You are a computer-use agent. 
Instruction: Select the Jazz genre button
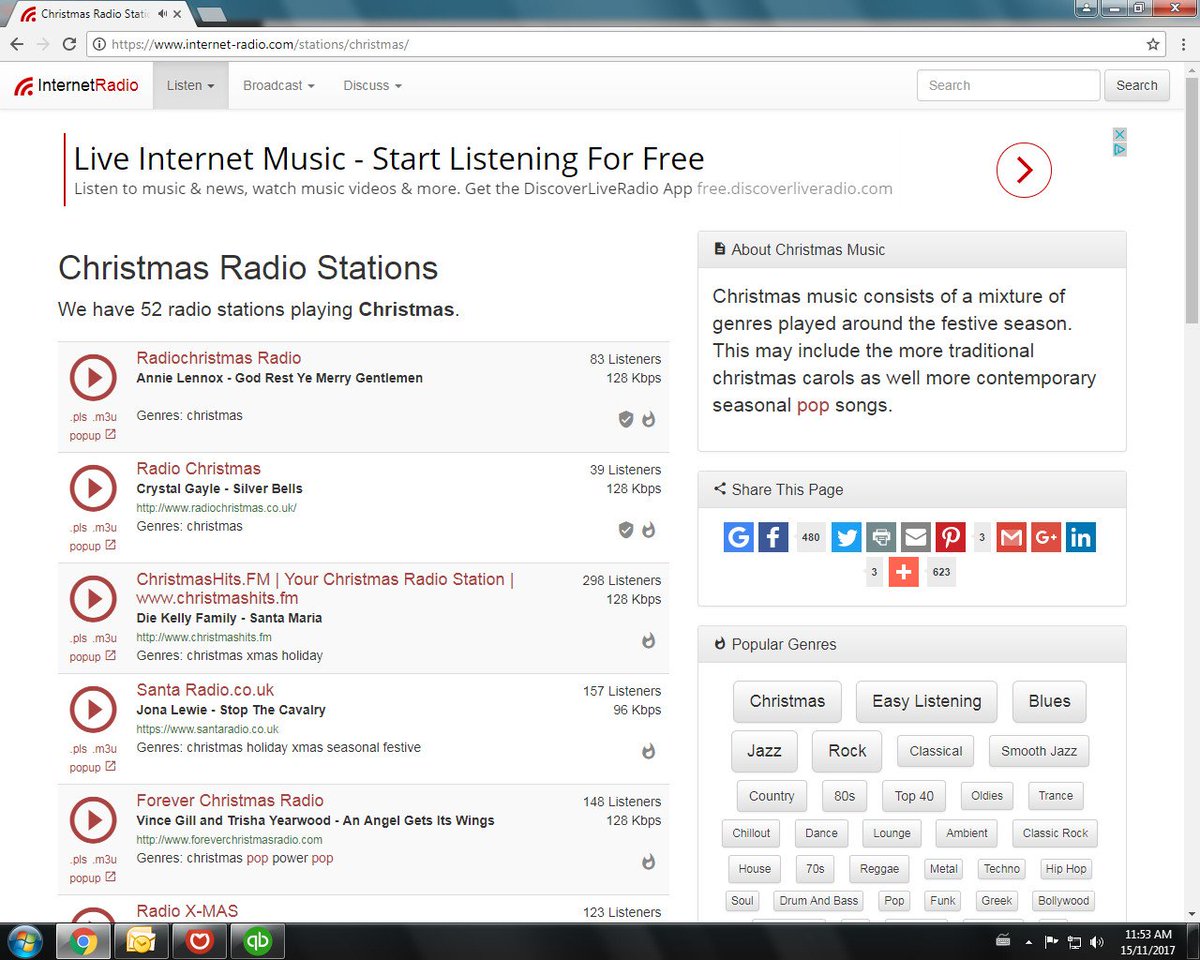tap(764, 751)
